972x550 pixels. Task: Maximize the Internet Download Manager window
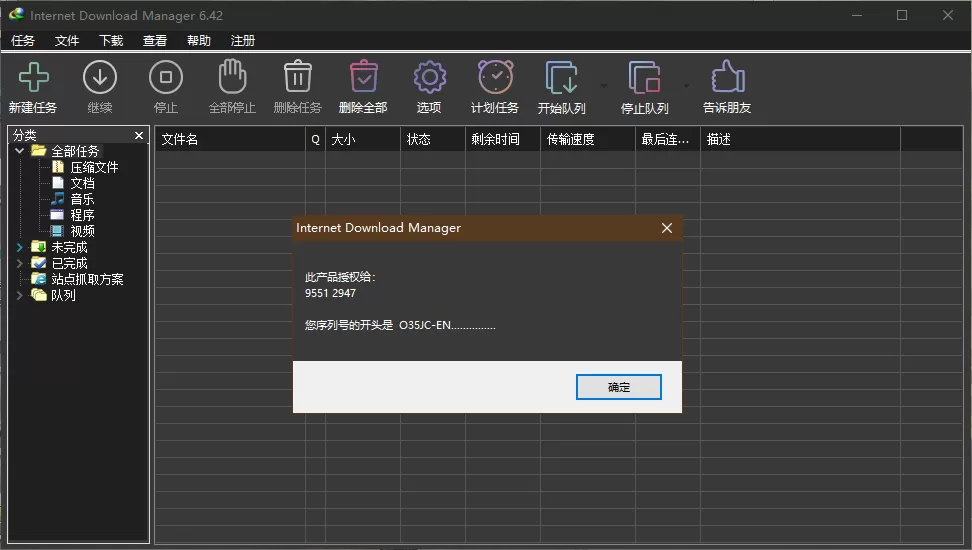pyautogui.click(x=902, y=15)
